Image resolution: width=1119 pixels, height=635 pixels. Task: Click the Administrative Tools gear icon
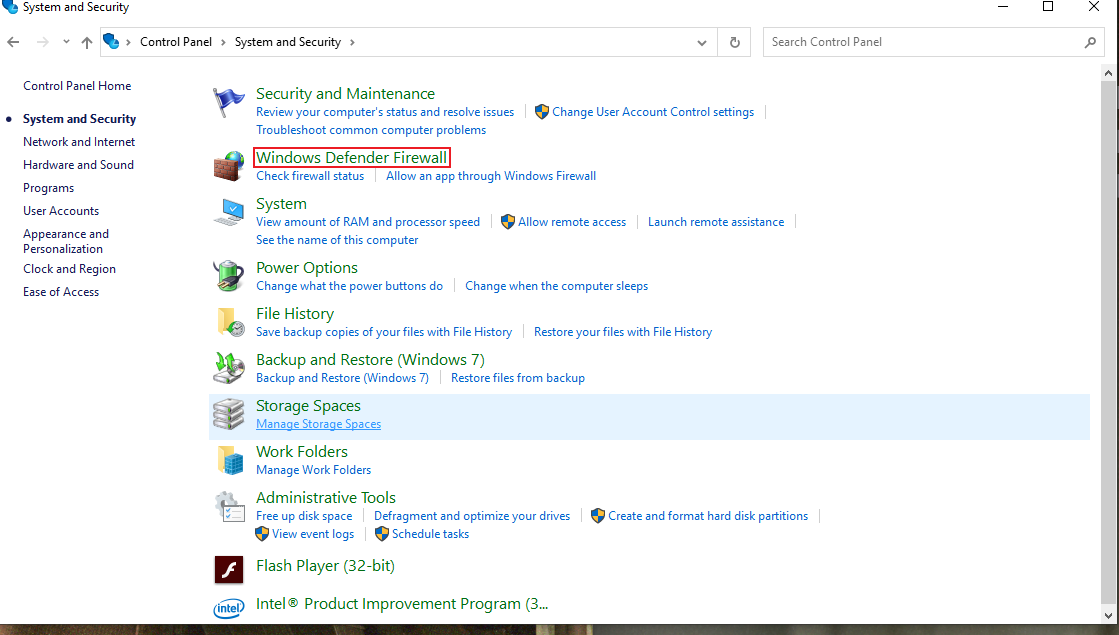click(x=229, y=507)
